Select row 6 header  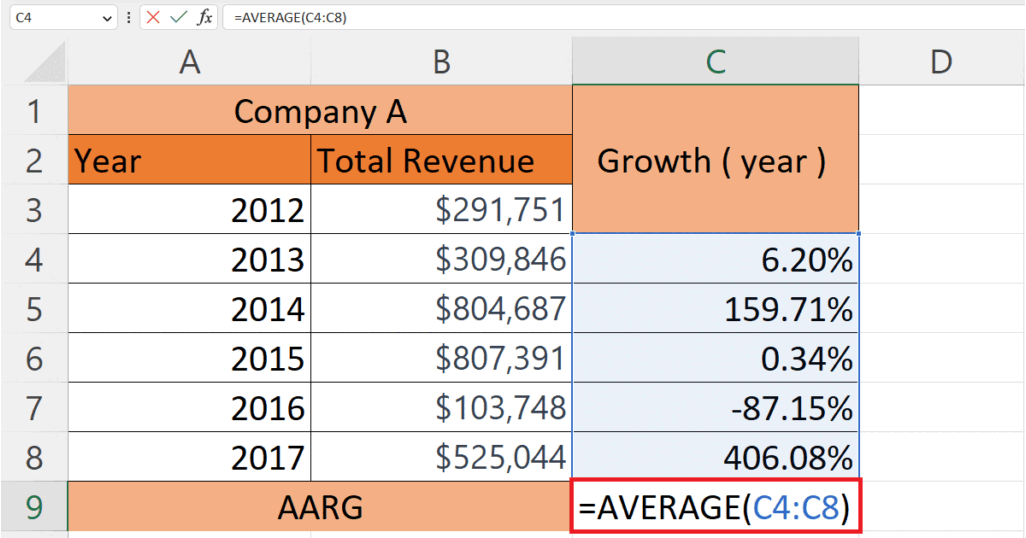point(34,358)
